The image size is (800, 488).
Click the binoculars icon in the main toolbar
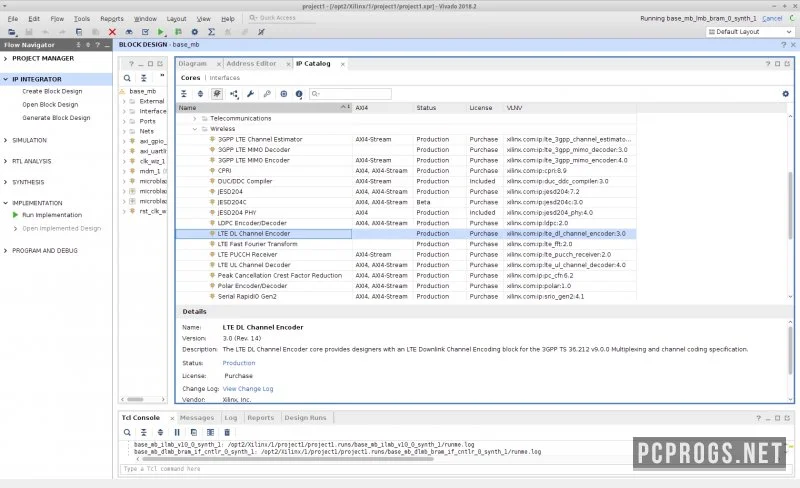coord(129,32)
